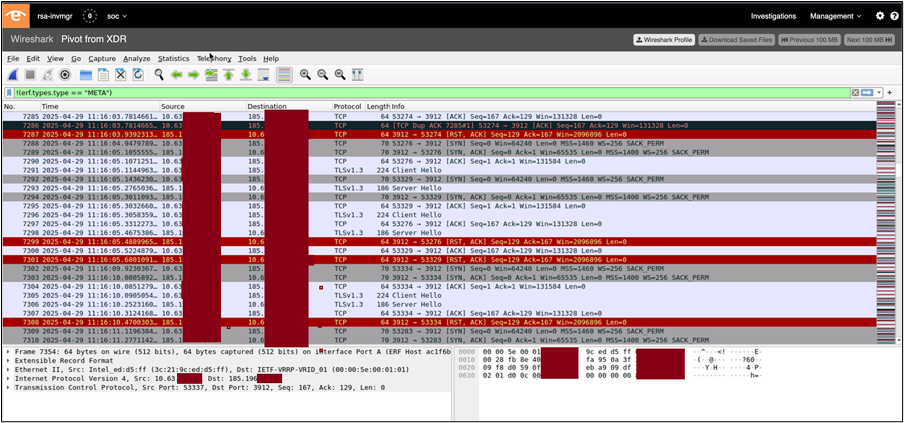Open the notifications counter showing 0
The image size is (904, 423).
point(90,16)
